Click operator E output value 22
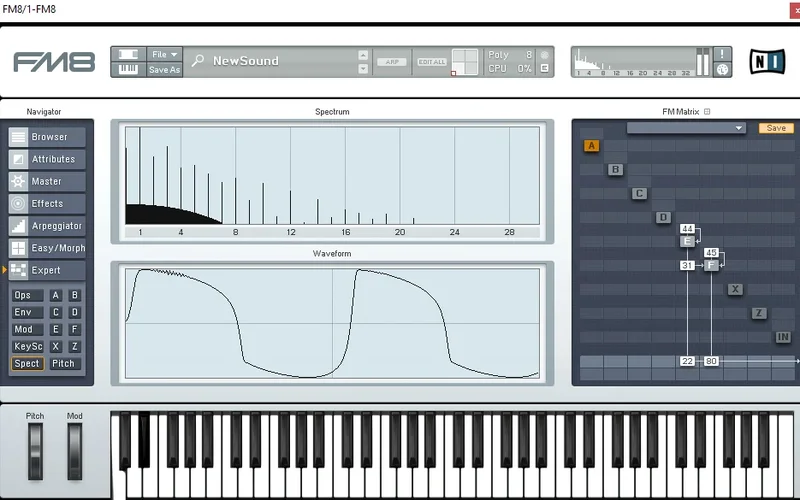Image resolution: width=800 pixels, height=500 pixels. click(687, 361)
